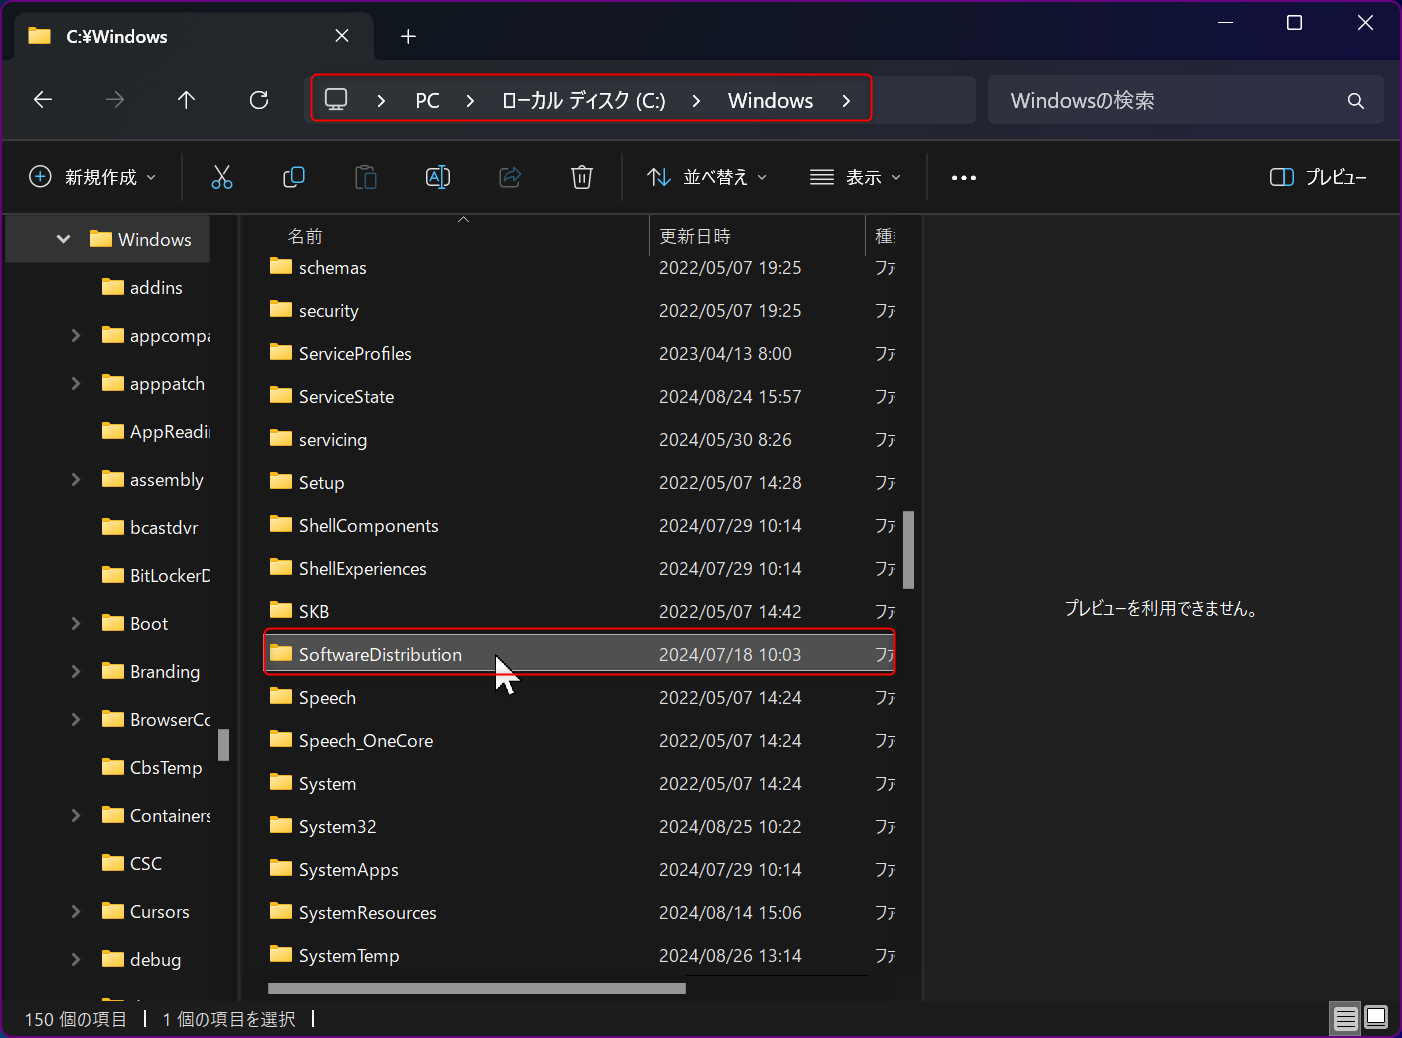Select the SystemTemp folder

580,956
